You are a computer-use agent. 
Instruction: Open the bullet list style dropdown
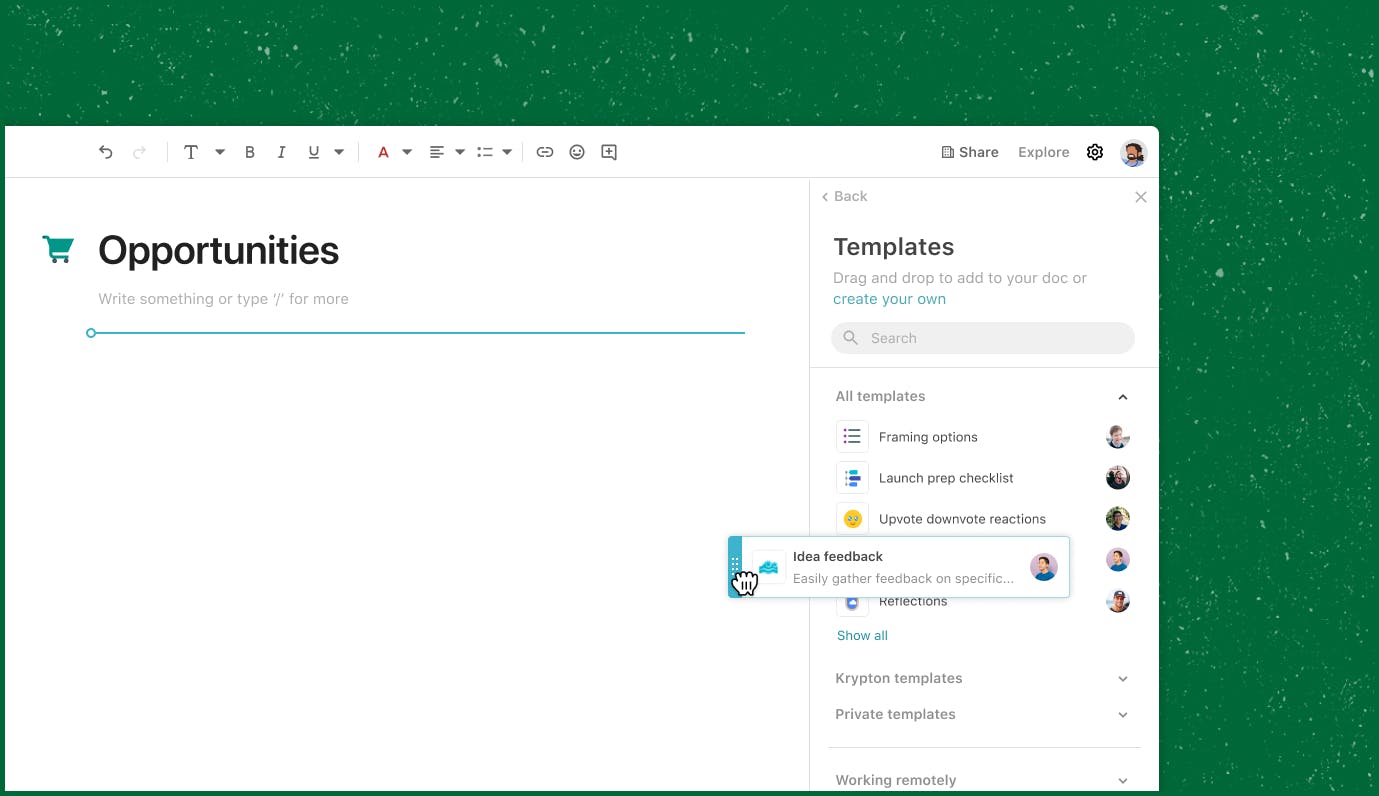coord(507,152)
